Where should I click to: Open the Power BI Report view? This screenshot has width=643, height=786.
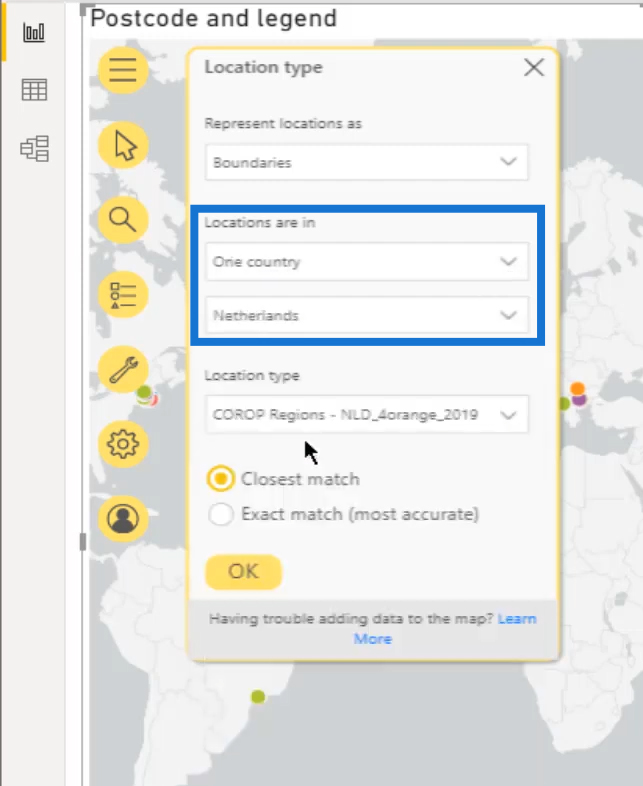(x=34, y=33)
